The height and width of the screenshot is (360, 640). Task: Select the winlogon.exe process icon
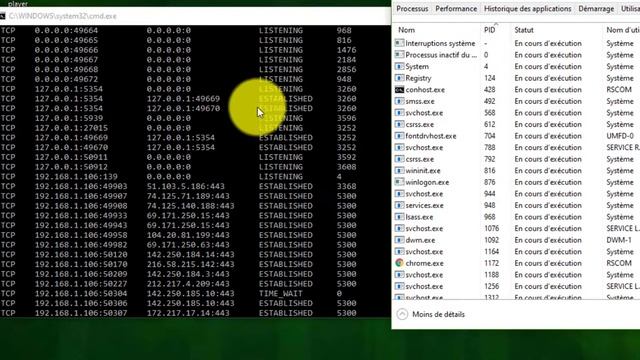(399, 182)
